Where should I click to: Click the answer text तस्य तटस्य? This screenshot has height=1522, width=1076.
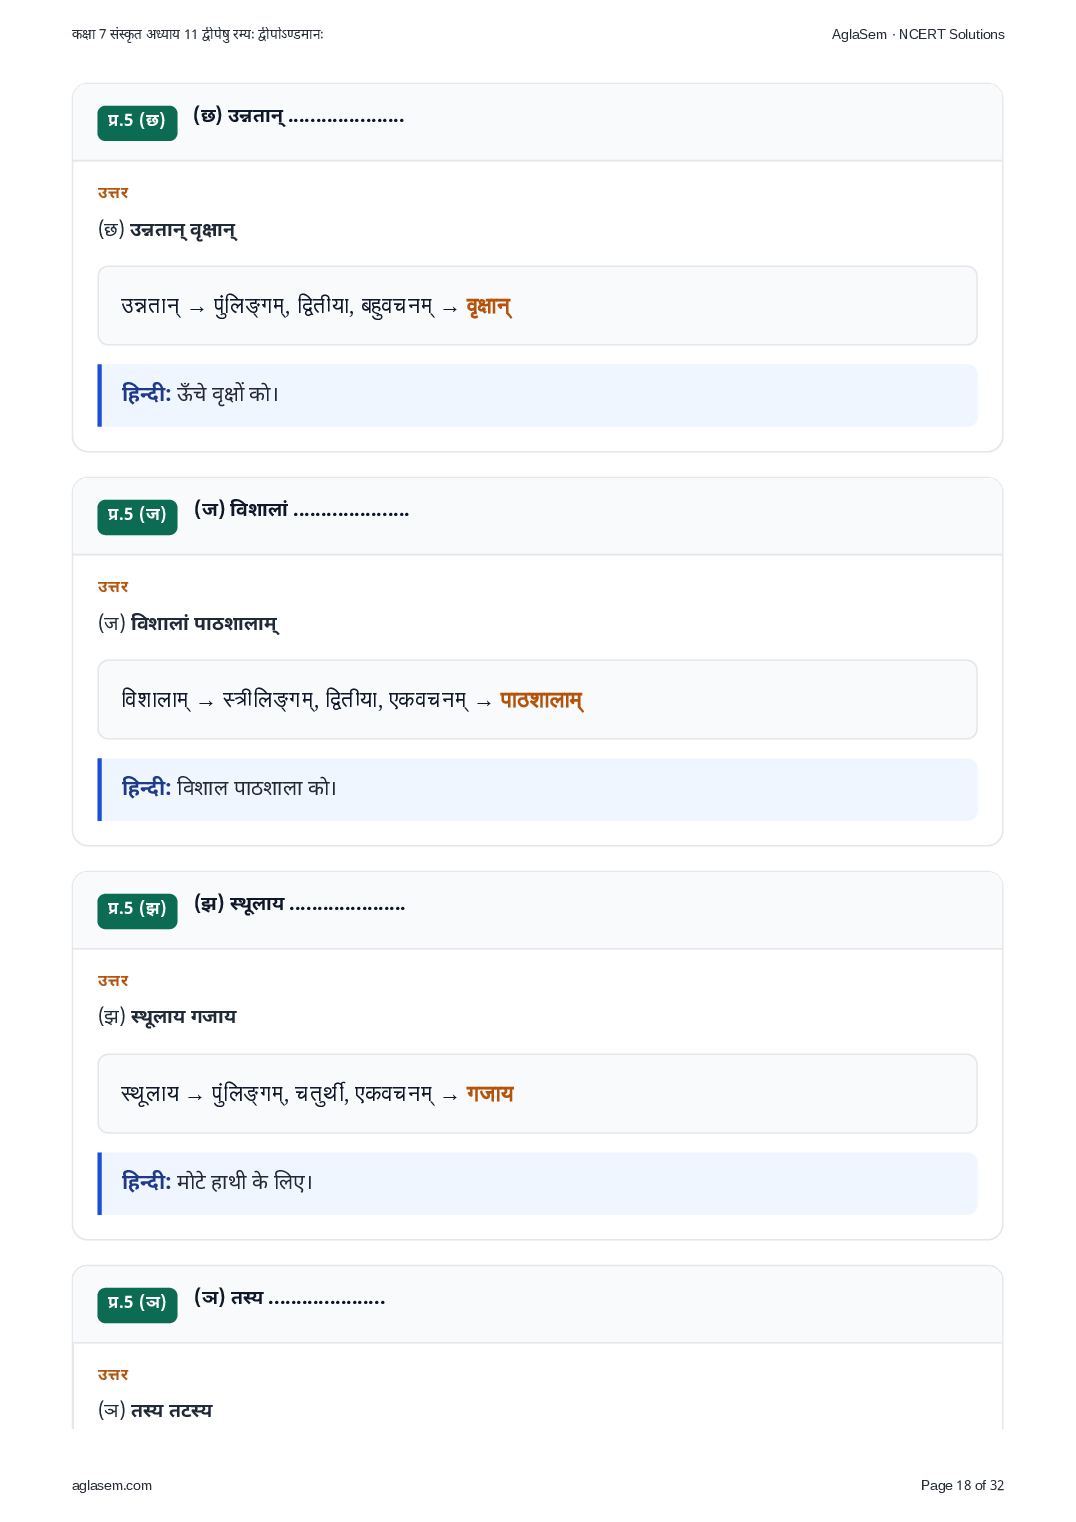pyautogui.click(x=172, y=1410)
